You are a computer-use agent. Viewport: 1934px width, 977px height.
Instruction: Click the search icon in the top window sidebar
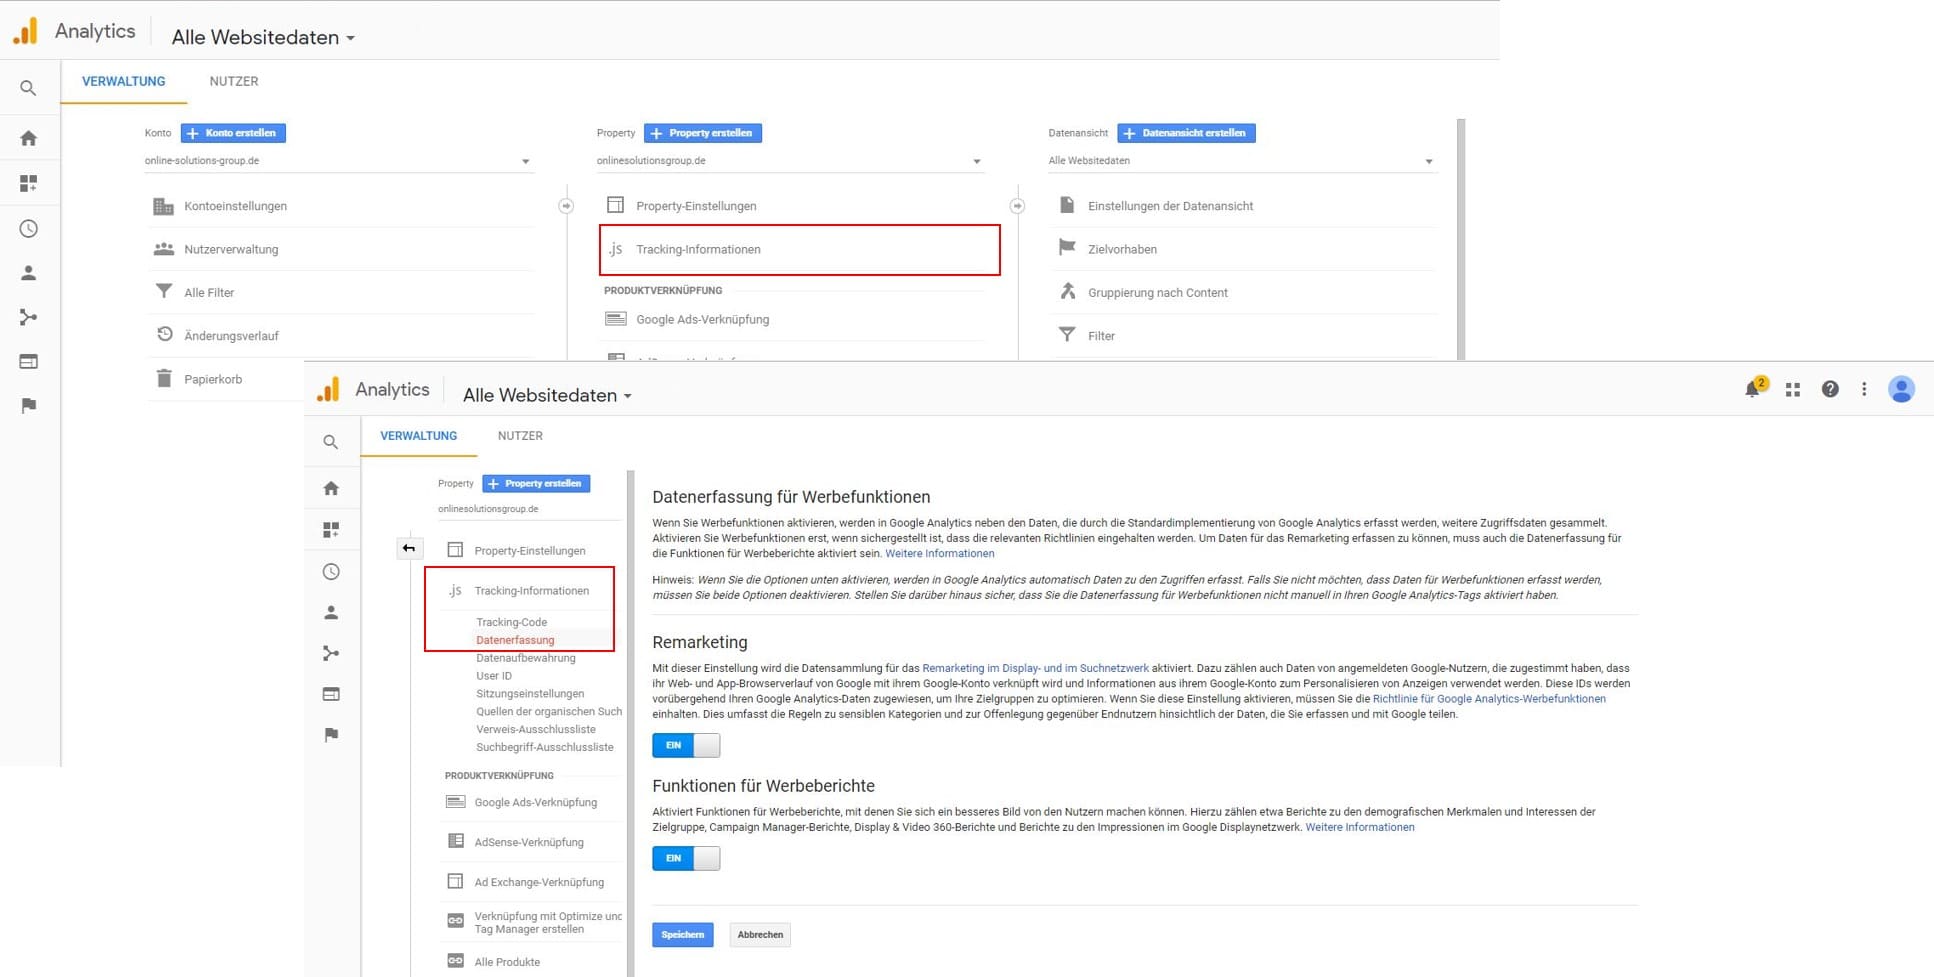point(28,88)
